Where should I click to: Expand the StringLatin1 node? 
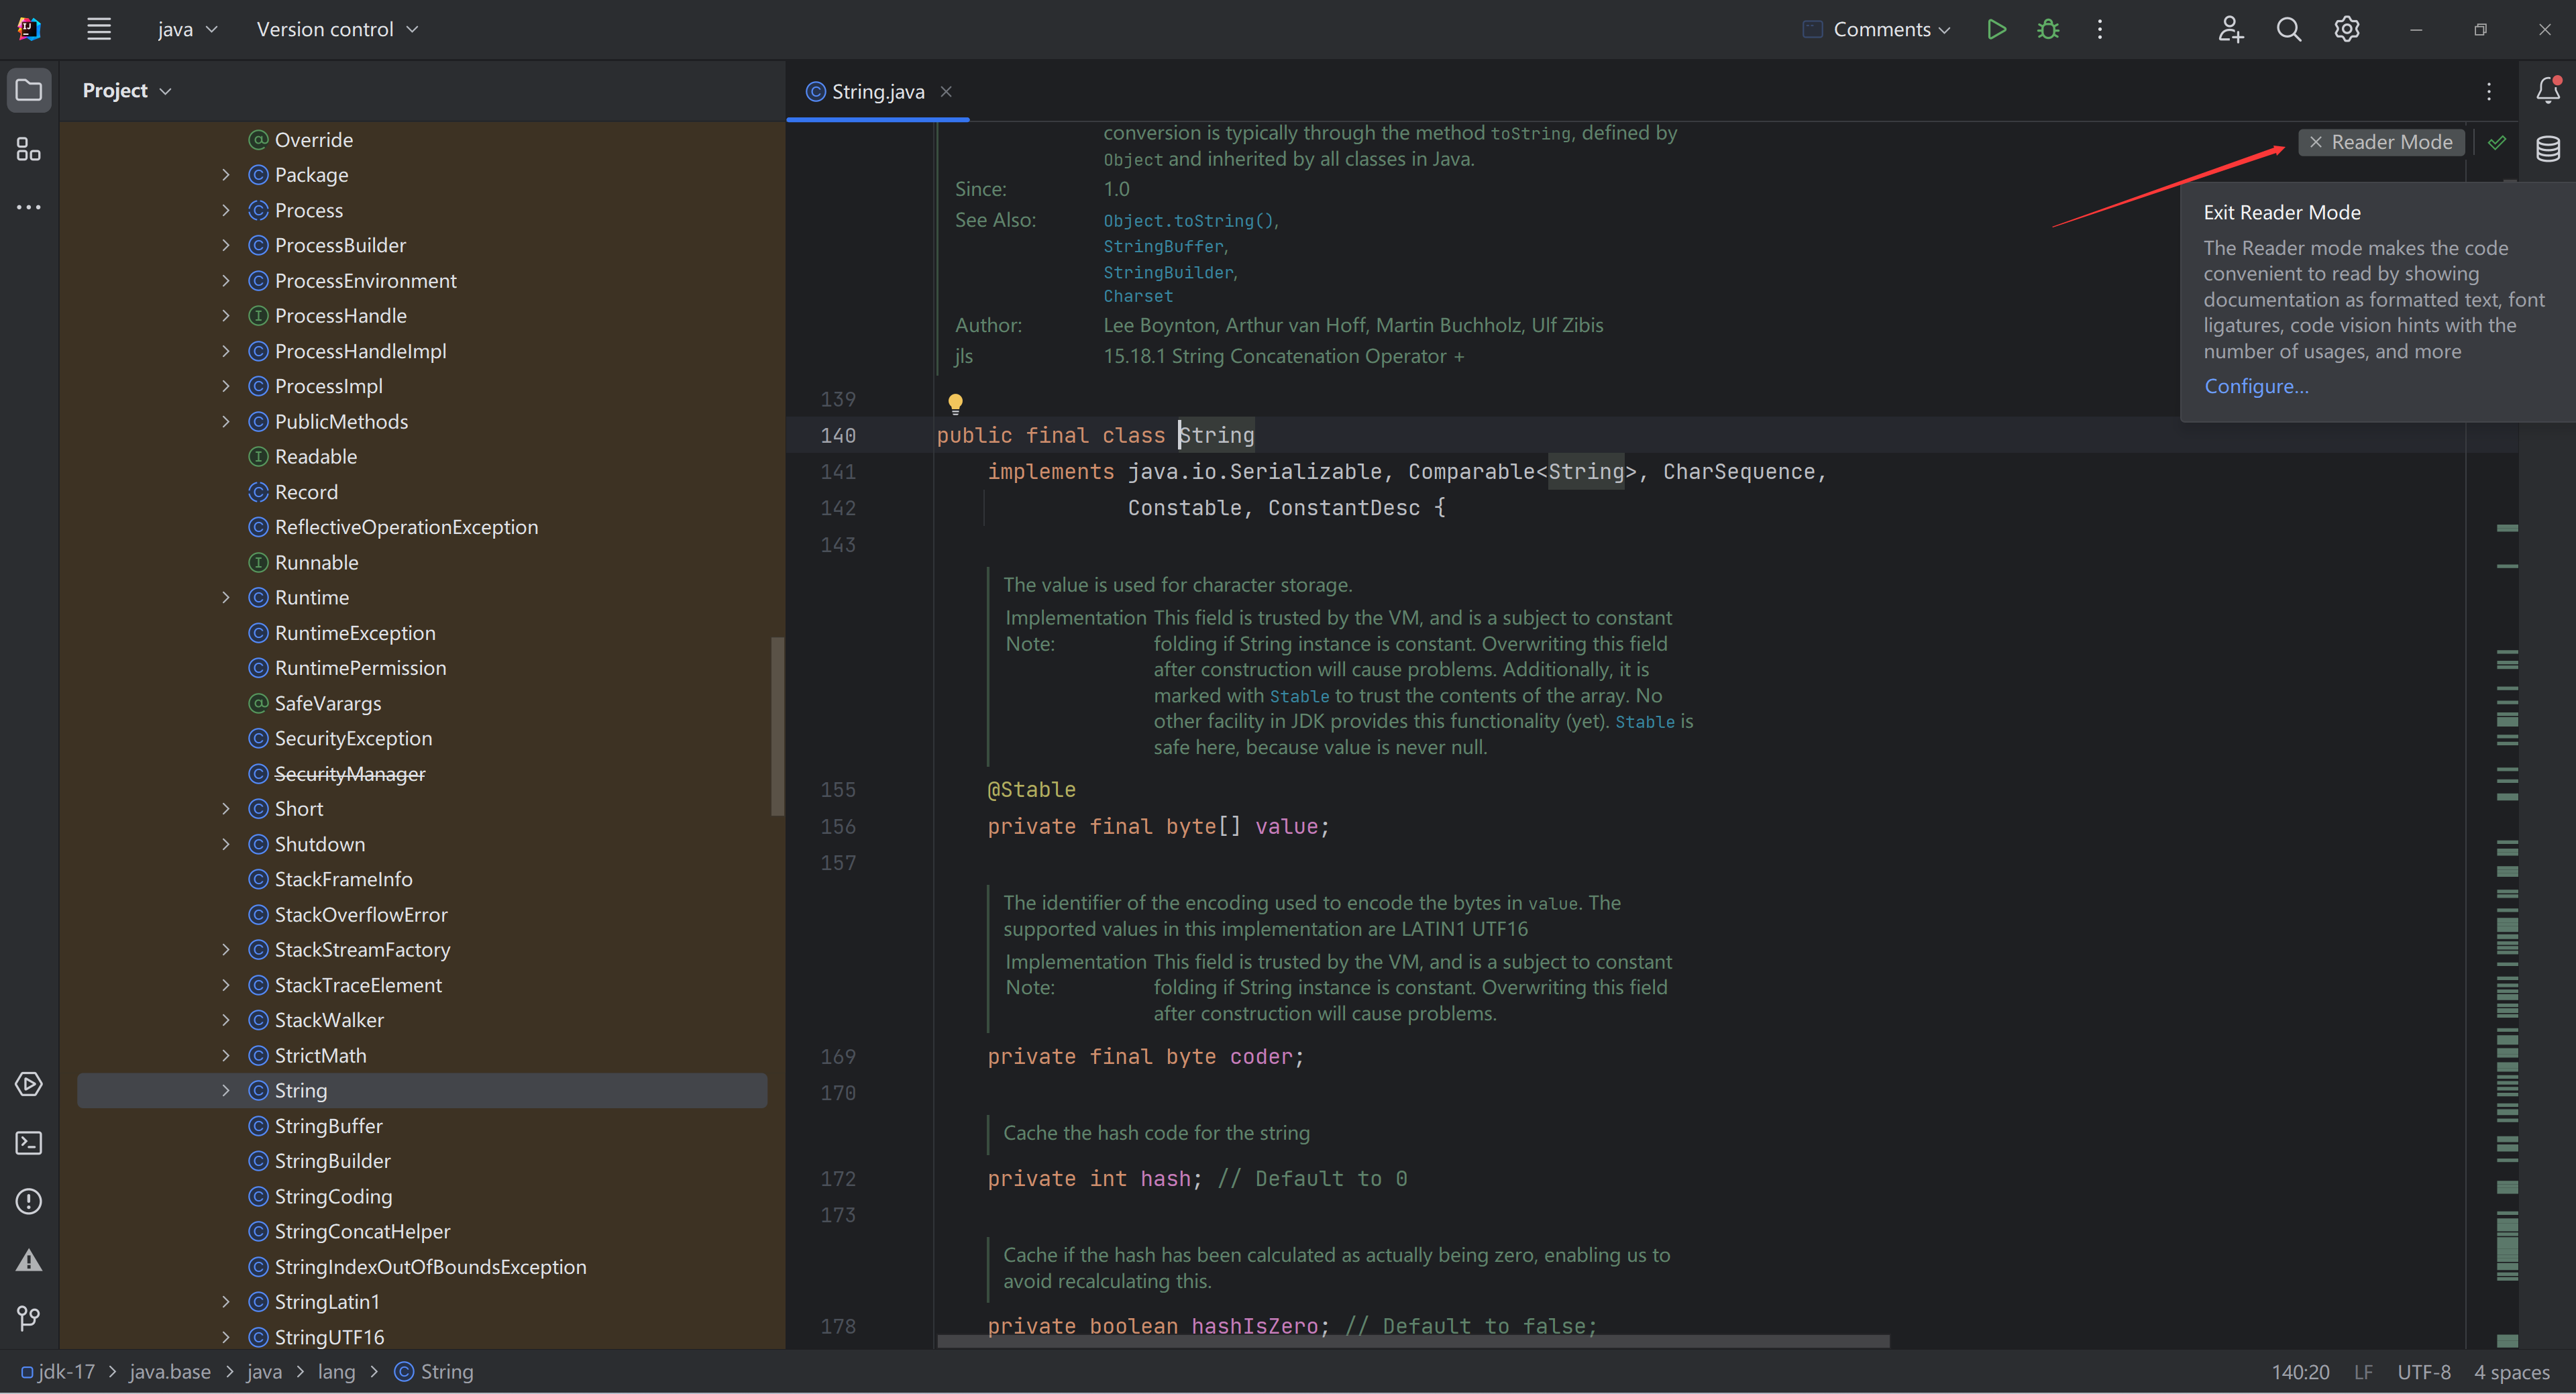pos(226,1302)
